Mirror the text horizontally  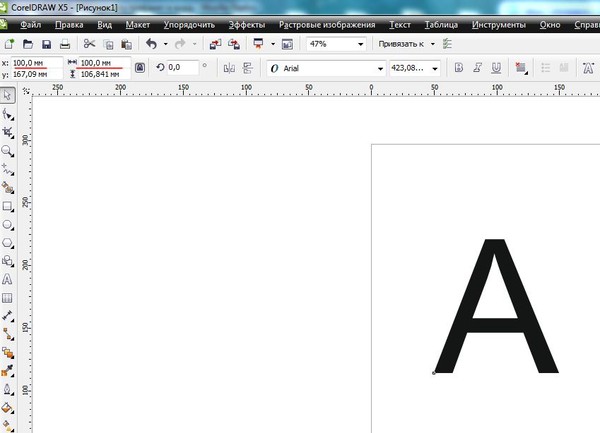pyautogui.click(x=229, y=68)
